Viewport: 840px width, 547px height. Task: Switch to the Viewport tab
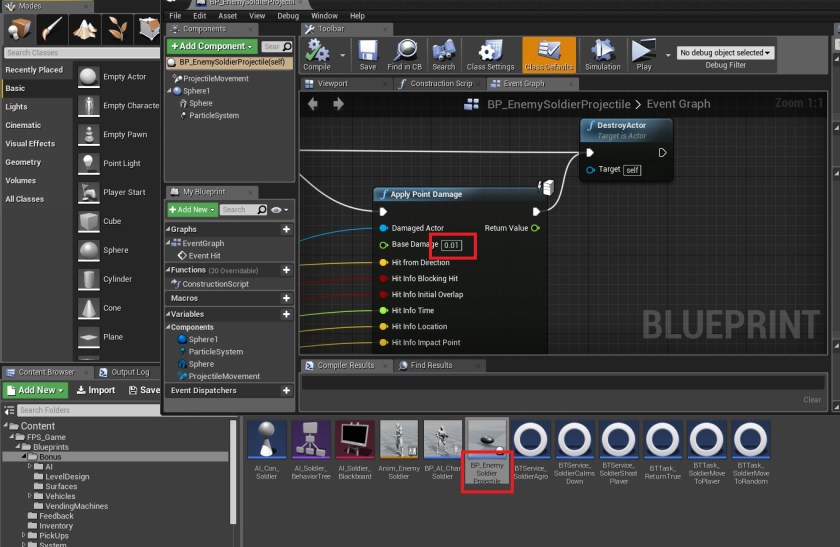tap(333, 84)
